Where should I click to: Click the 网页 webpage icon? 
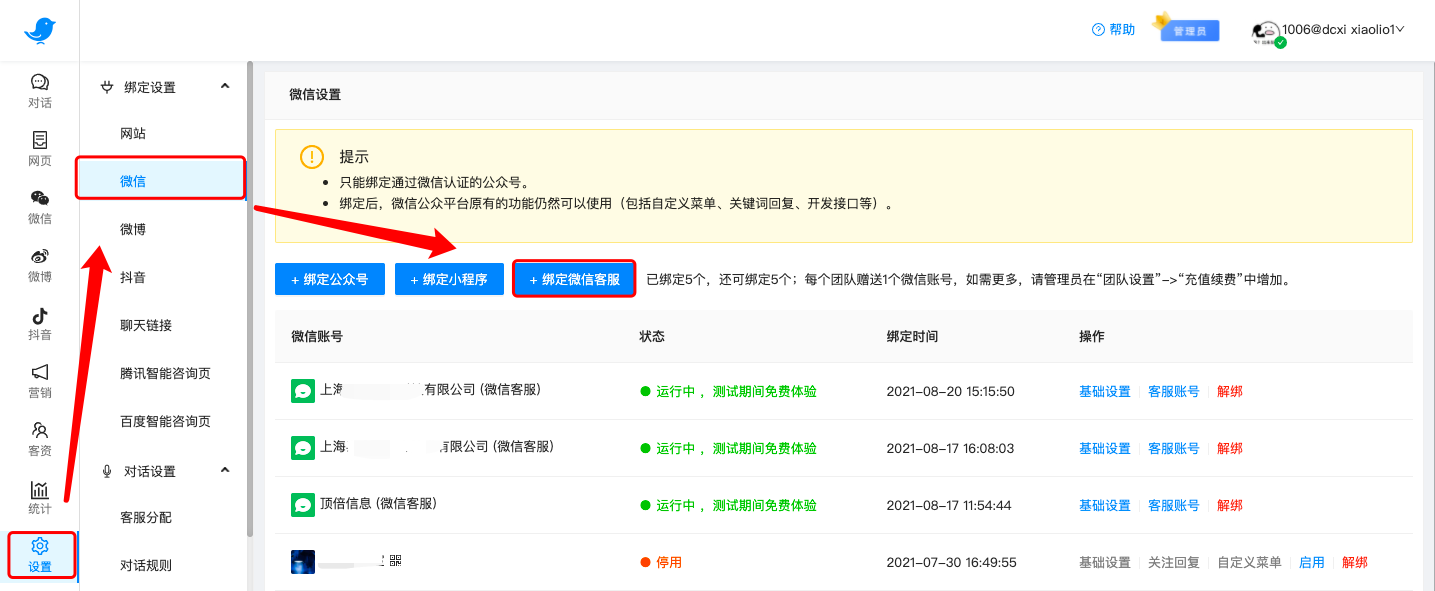click(x=39, y=141)
